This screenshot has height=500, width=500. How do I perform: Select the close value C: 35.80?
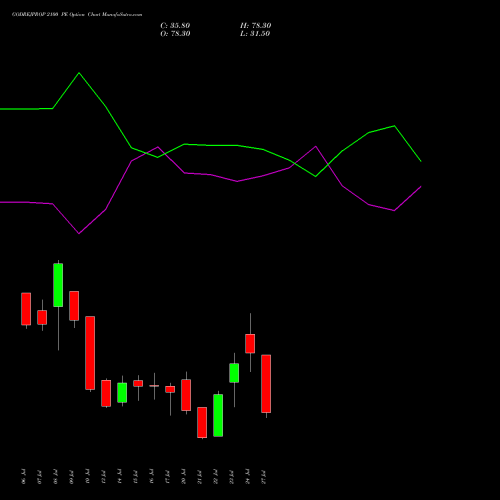[x=175, y=26]
